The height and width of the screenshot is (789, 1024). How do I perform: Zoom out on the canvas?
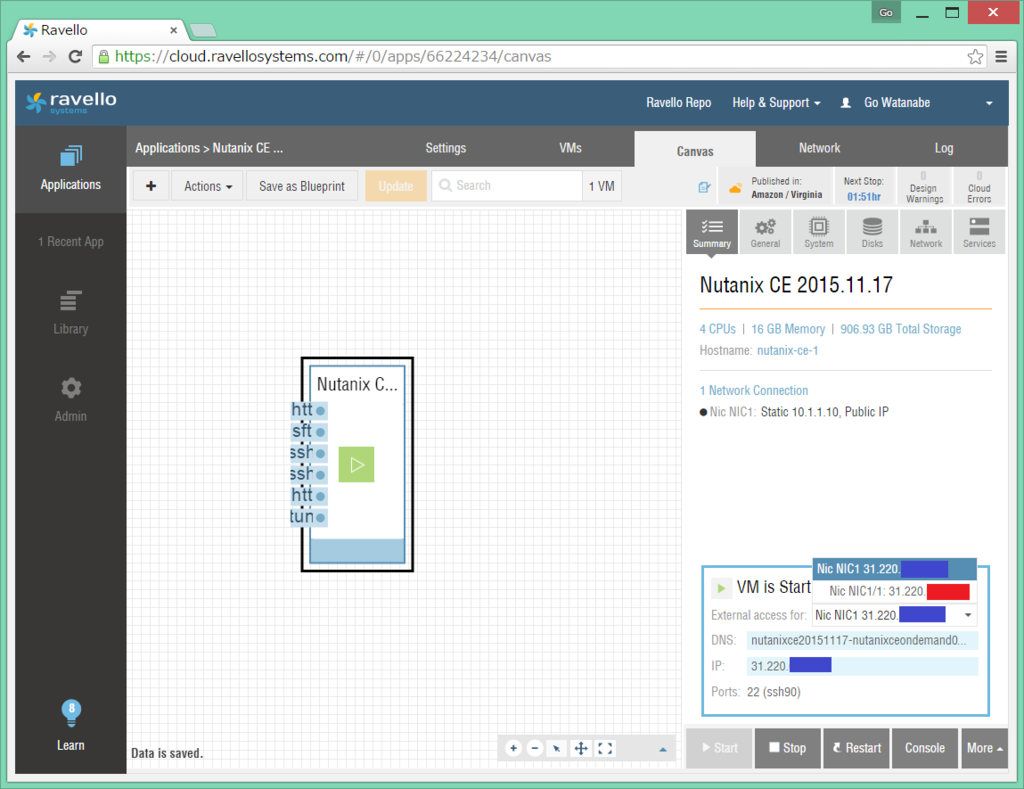pos(535,749)
